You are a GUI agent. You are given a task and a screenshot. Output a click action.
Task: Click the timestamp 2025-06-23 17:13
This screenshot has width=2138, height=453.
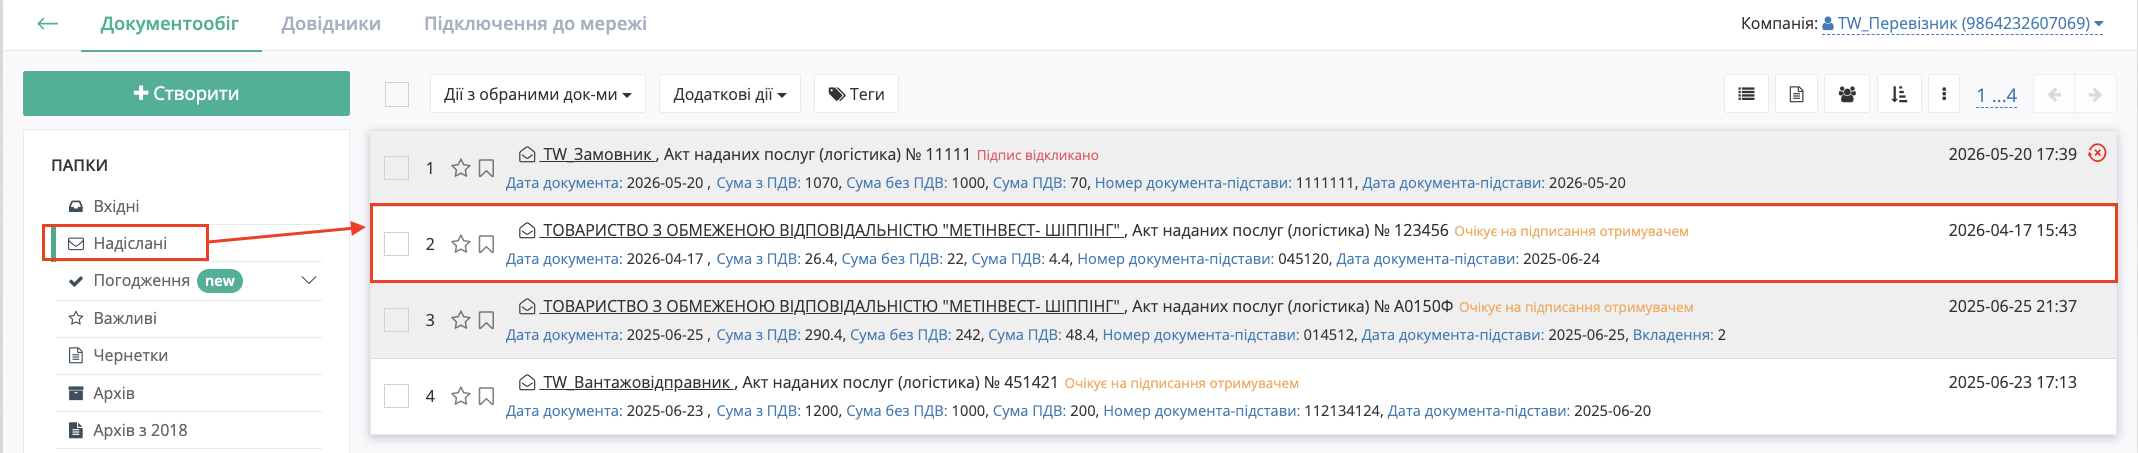2012,382
